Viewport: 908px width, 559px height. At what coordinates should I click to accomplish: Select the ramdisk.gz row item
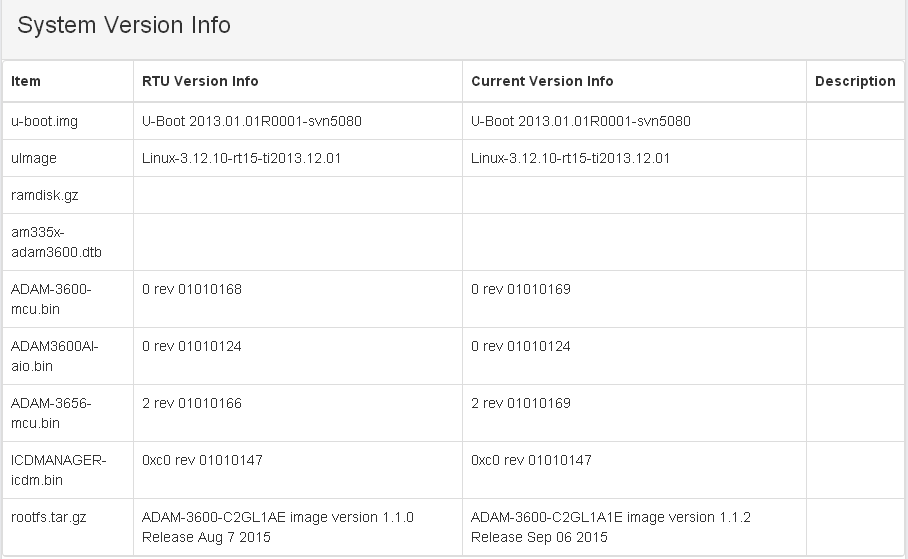coord(44,195)
